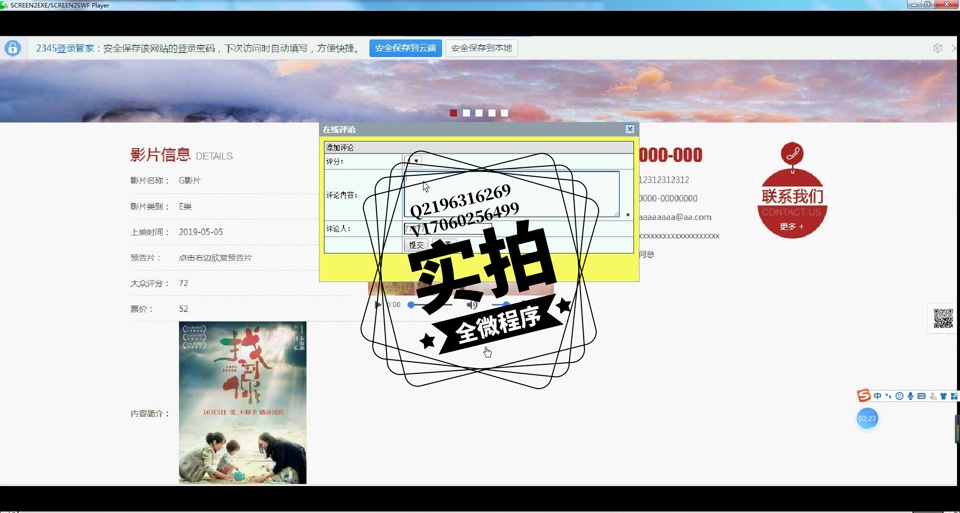Open the Sogou emoji face panel
960x513 pixels.
[x=899, y=396]
